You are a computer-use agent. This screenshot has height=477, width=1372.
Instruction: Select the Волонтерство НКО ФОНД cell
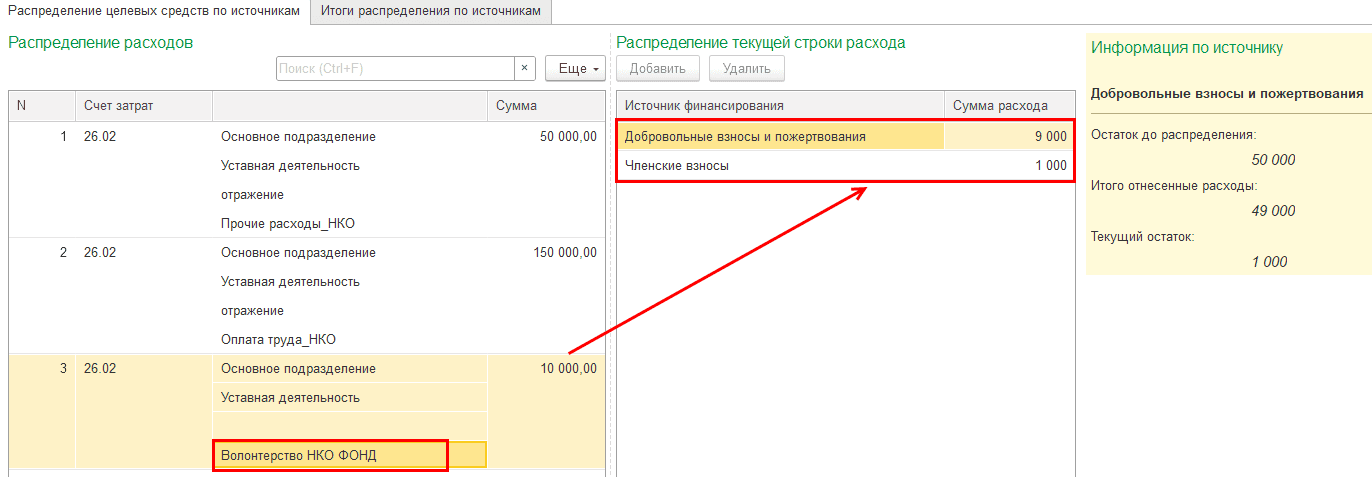pyautogui.click(x=330, y=455)
